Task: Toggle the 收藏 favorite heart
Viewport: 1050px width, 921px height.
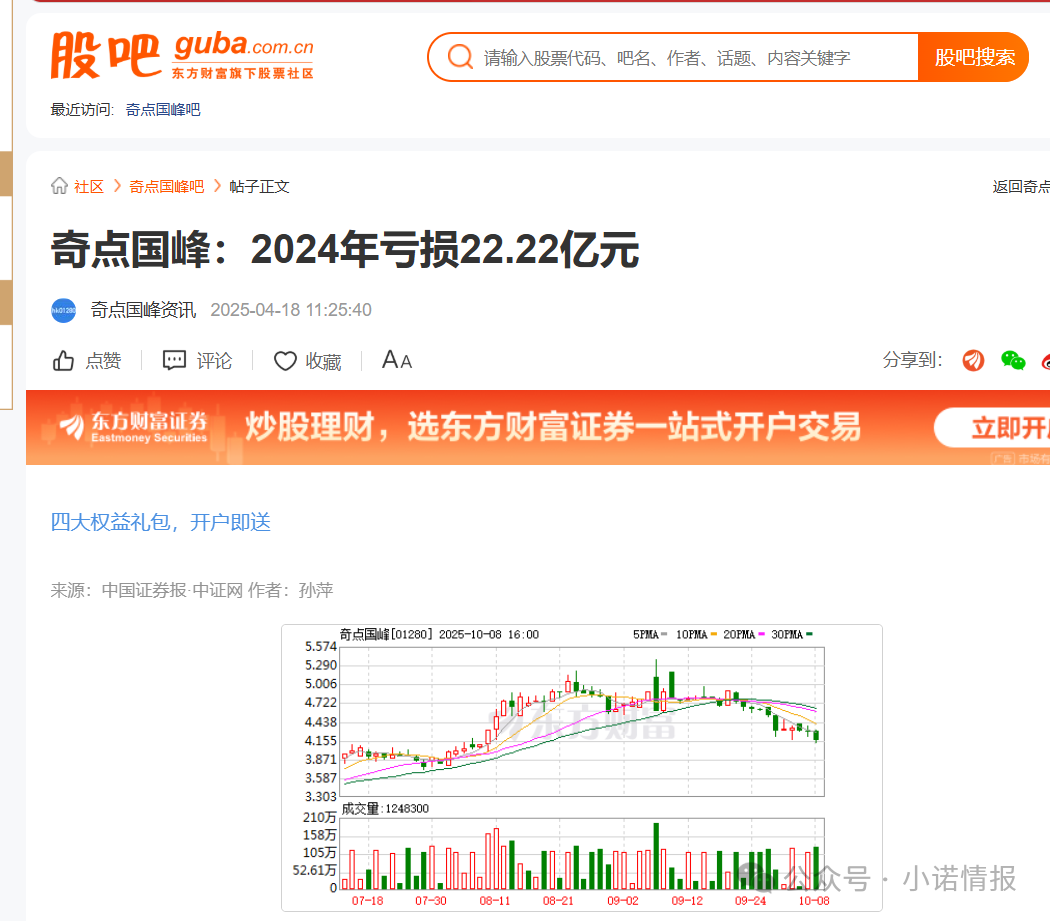Action: coord(285,360)
